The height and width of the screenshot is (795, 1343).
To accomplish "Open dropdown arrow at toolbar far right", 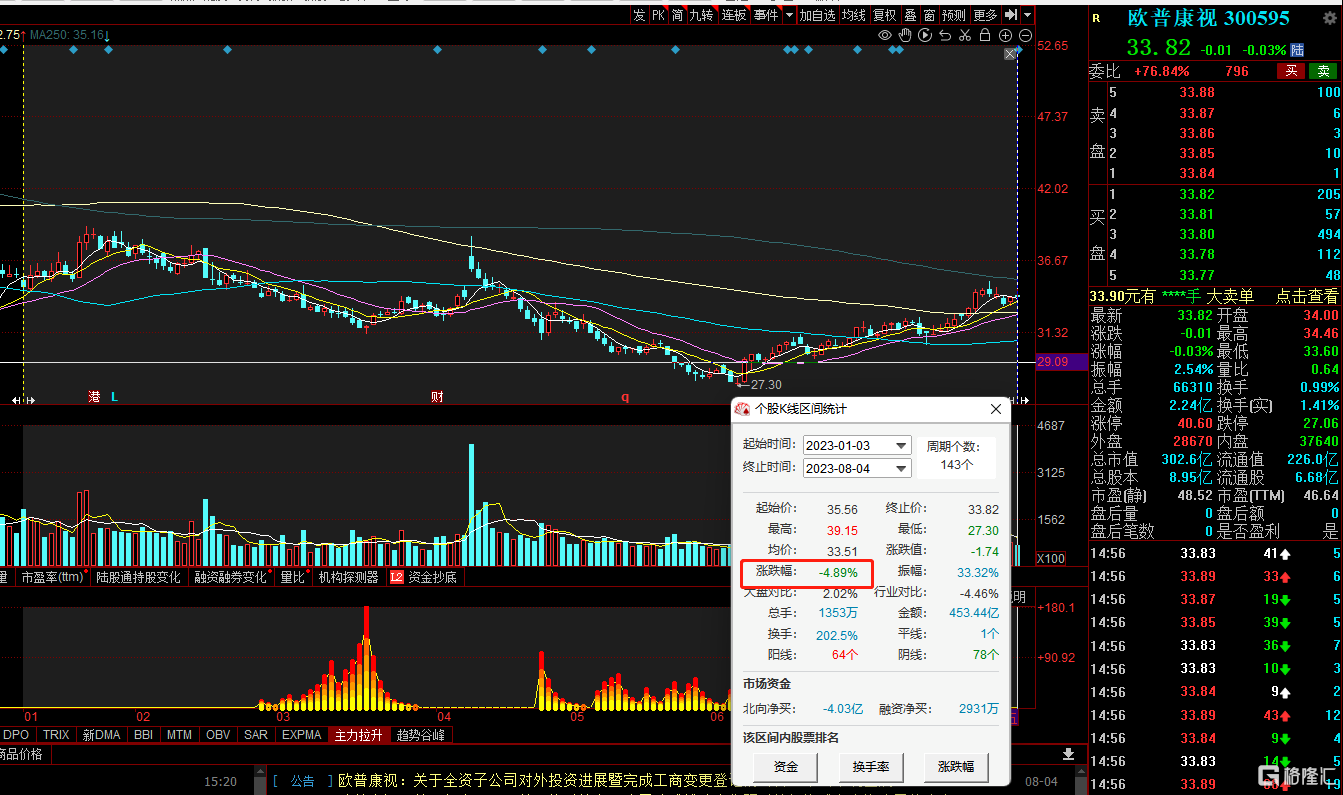I will [1027, 15].
